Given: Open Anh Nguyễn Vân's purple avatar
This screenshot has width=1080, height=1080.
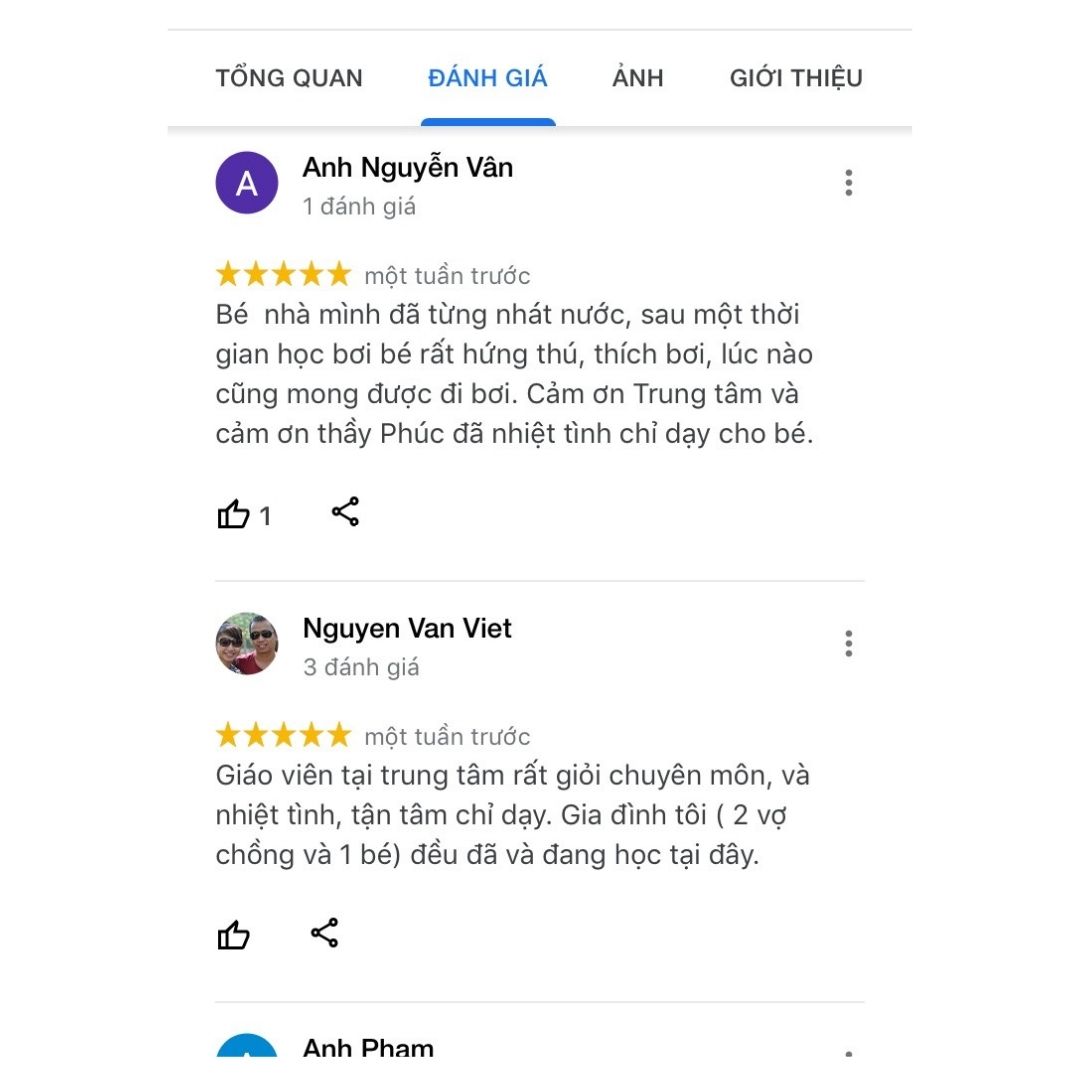Looking at the screenshot, I should (x=247, y=183).
